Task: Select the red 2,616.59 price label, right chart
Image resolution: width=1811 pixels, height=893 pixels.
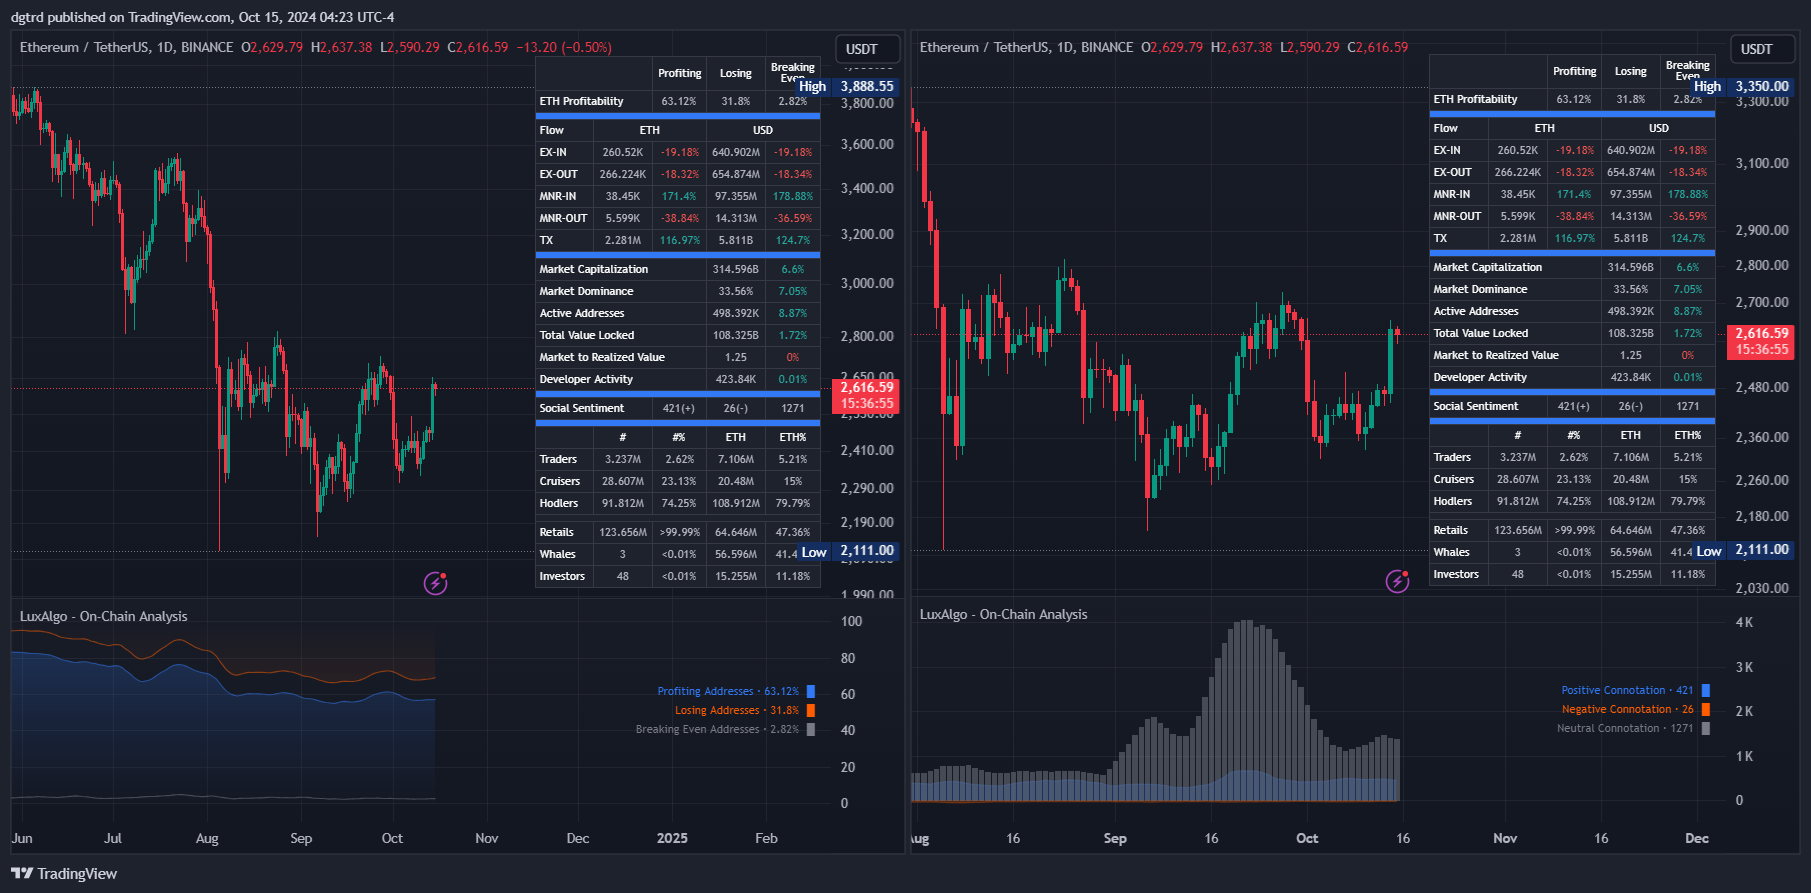Action: 1761,341
